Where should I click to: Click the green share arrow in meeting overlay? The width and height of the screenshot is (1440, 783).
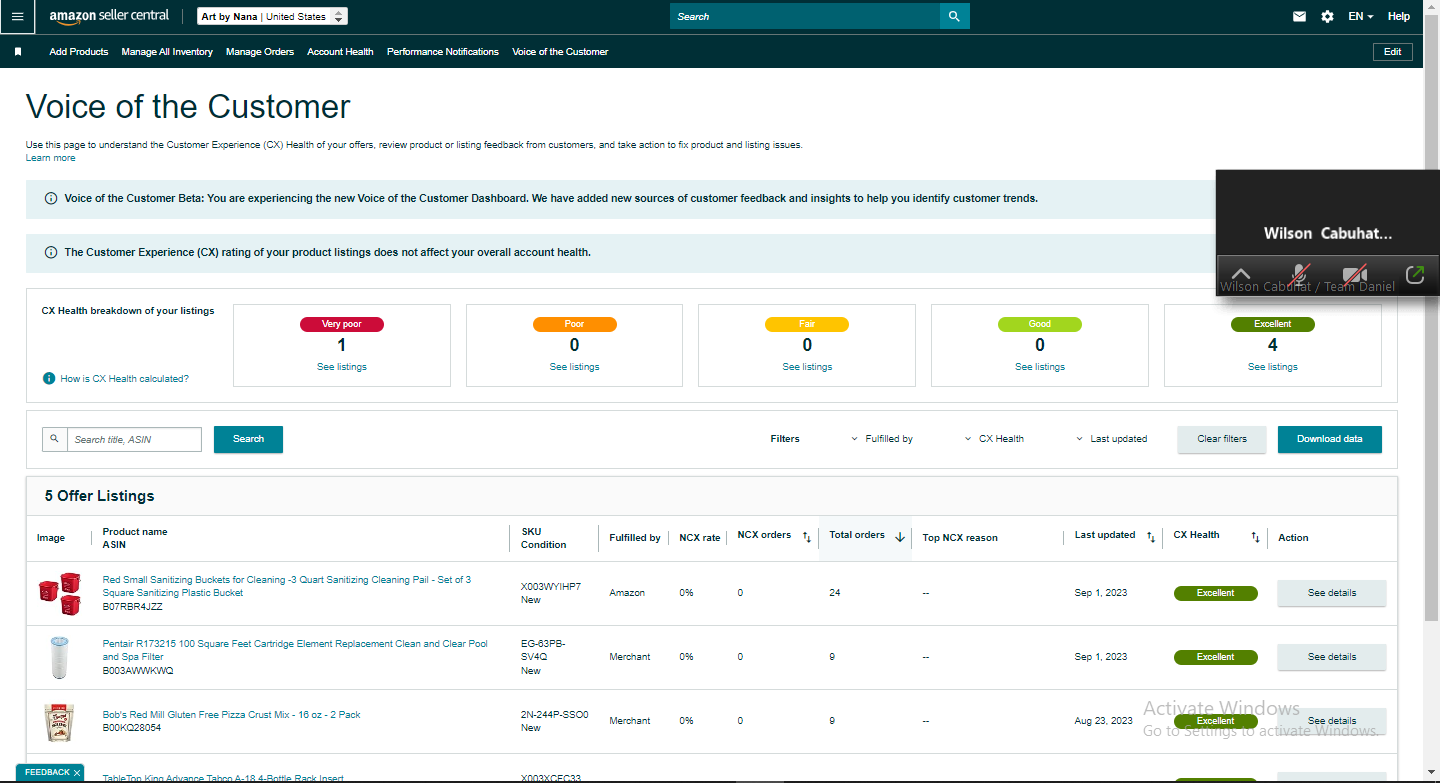[x=1414, y=274]
